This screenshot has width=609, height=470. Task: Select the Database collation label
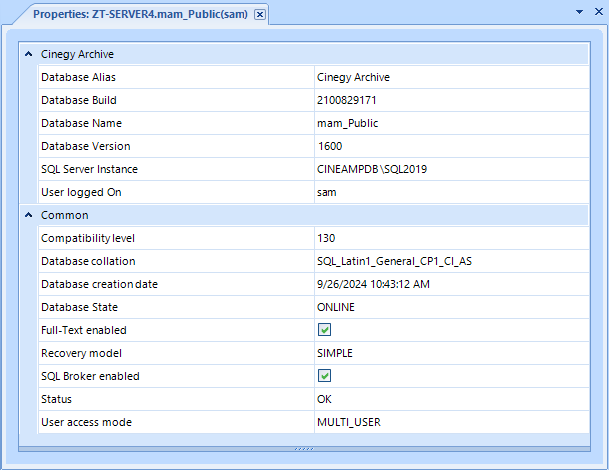click(88, 261)
